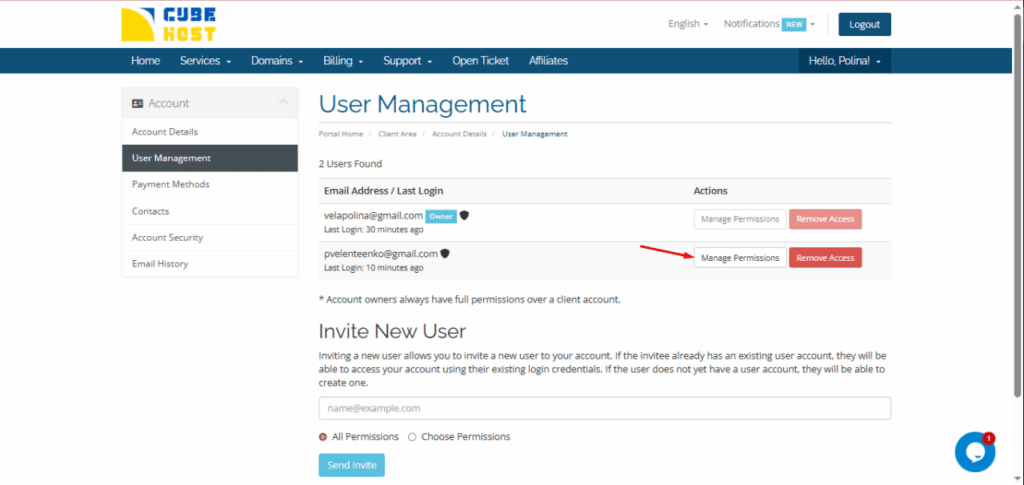Remove Access for pvelenteenko@gmail.com
The height and width of the screenshot is (485, 1024).
point(825,258)
